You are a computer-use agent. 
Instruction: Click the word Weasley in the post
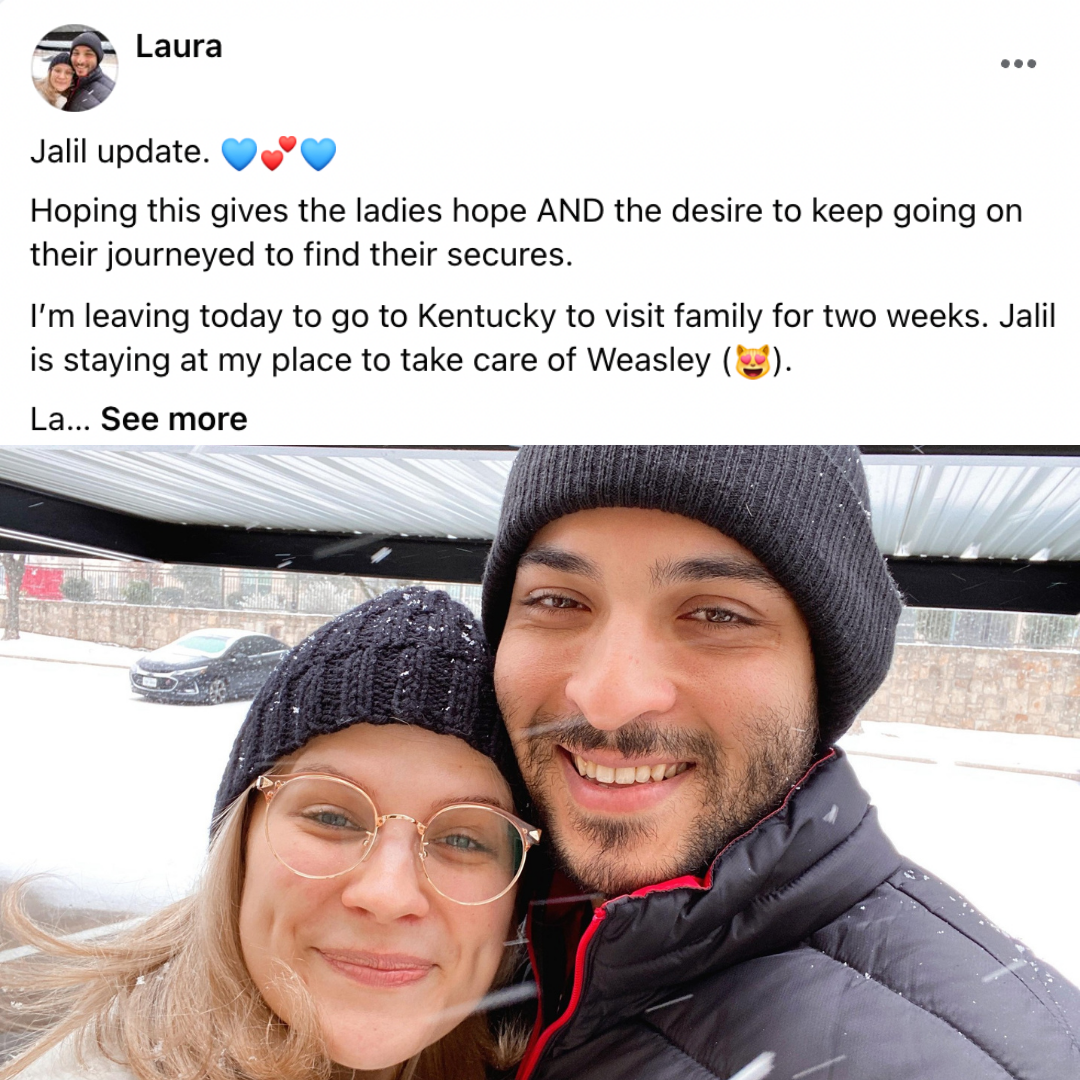pos(648,360)
